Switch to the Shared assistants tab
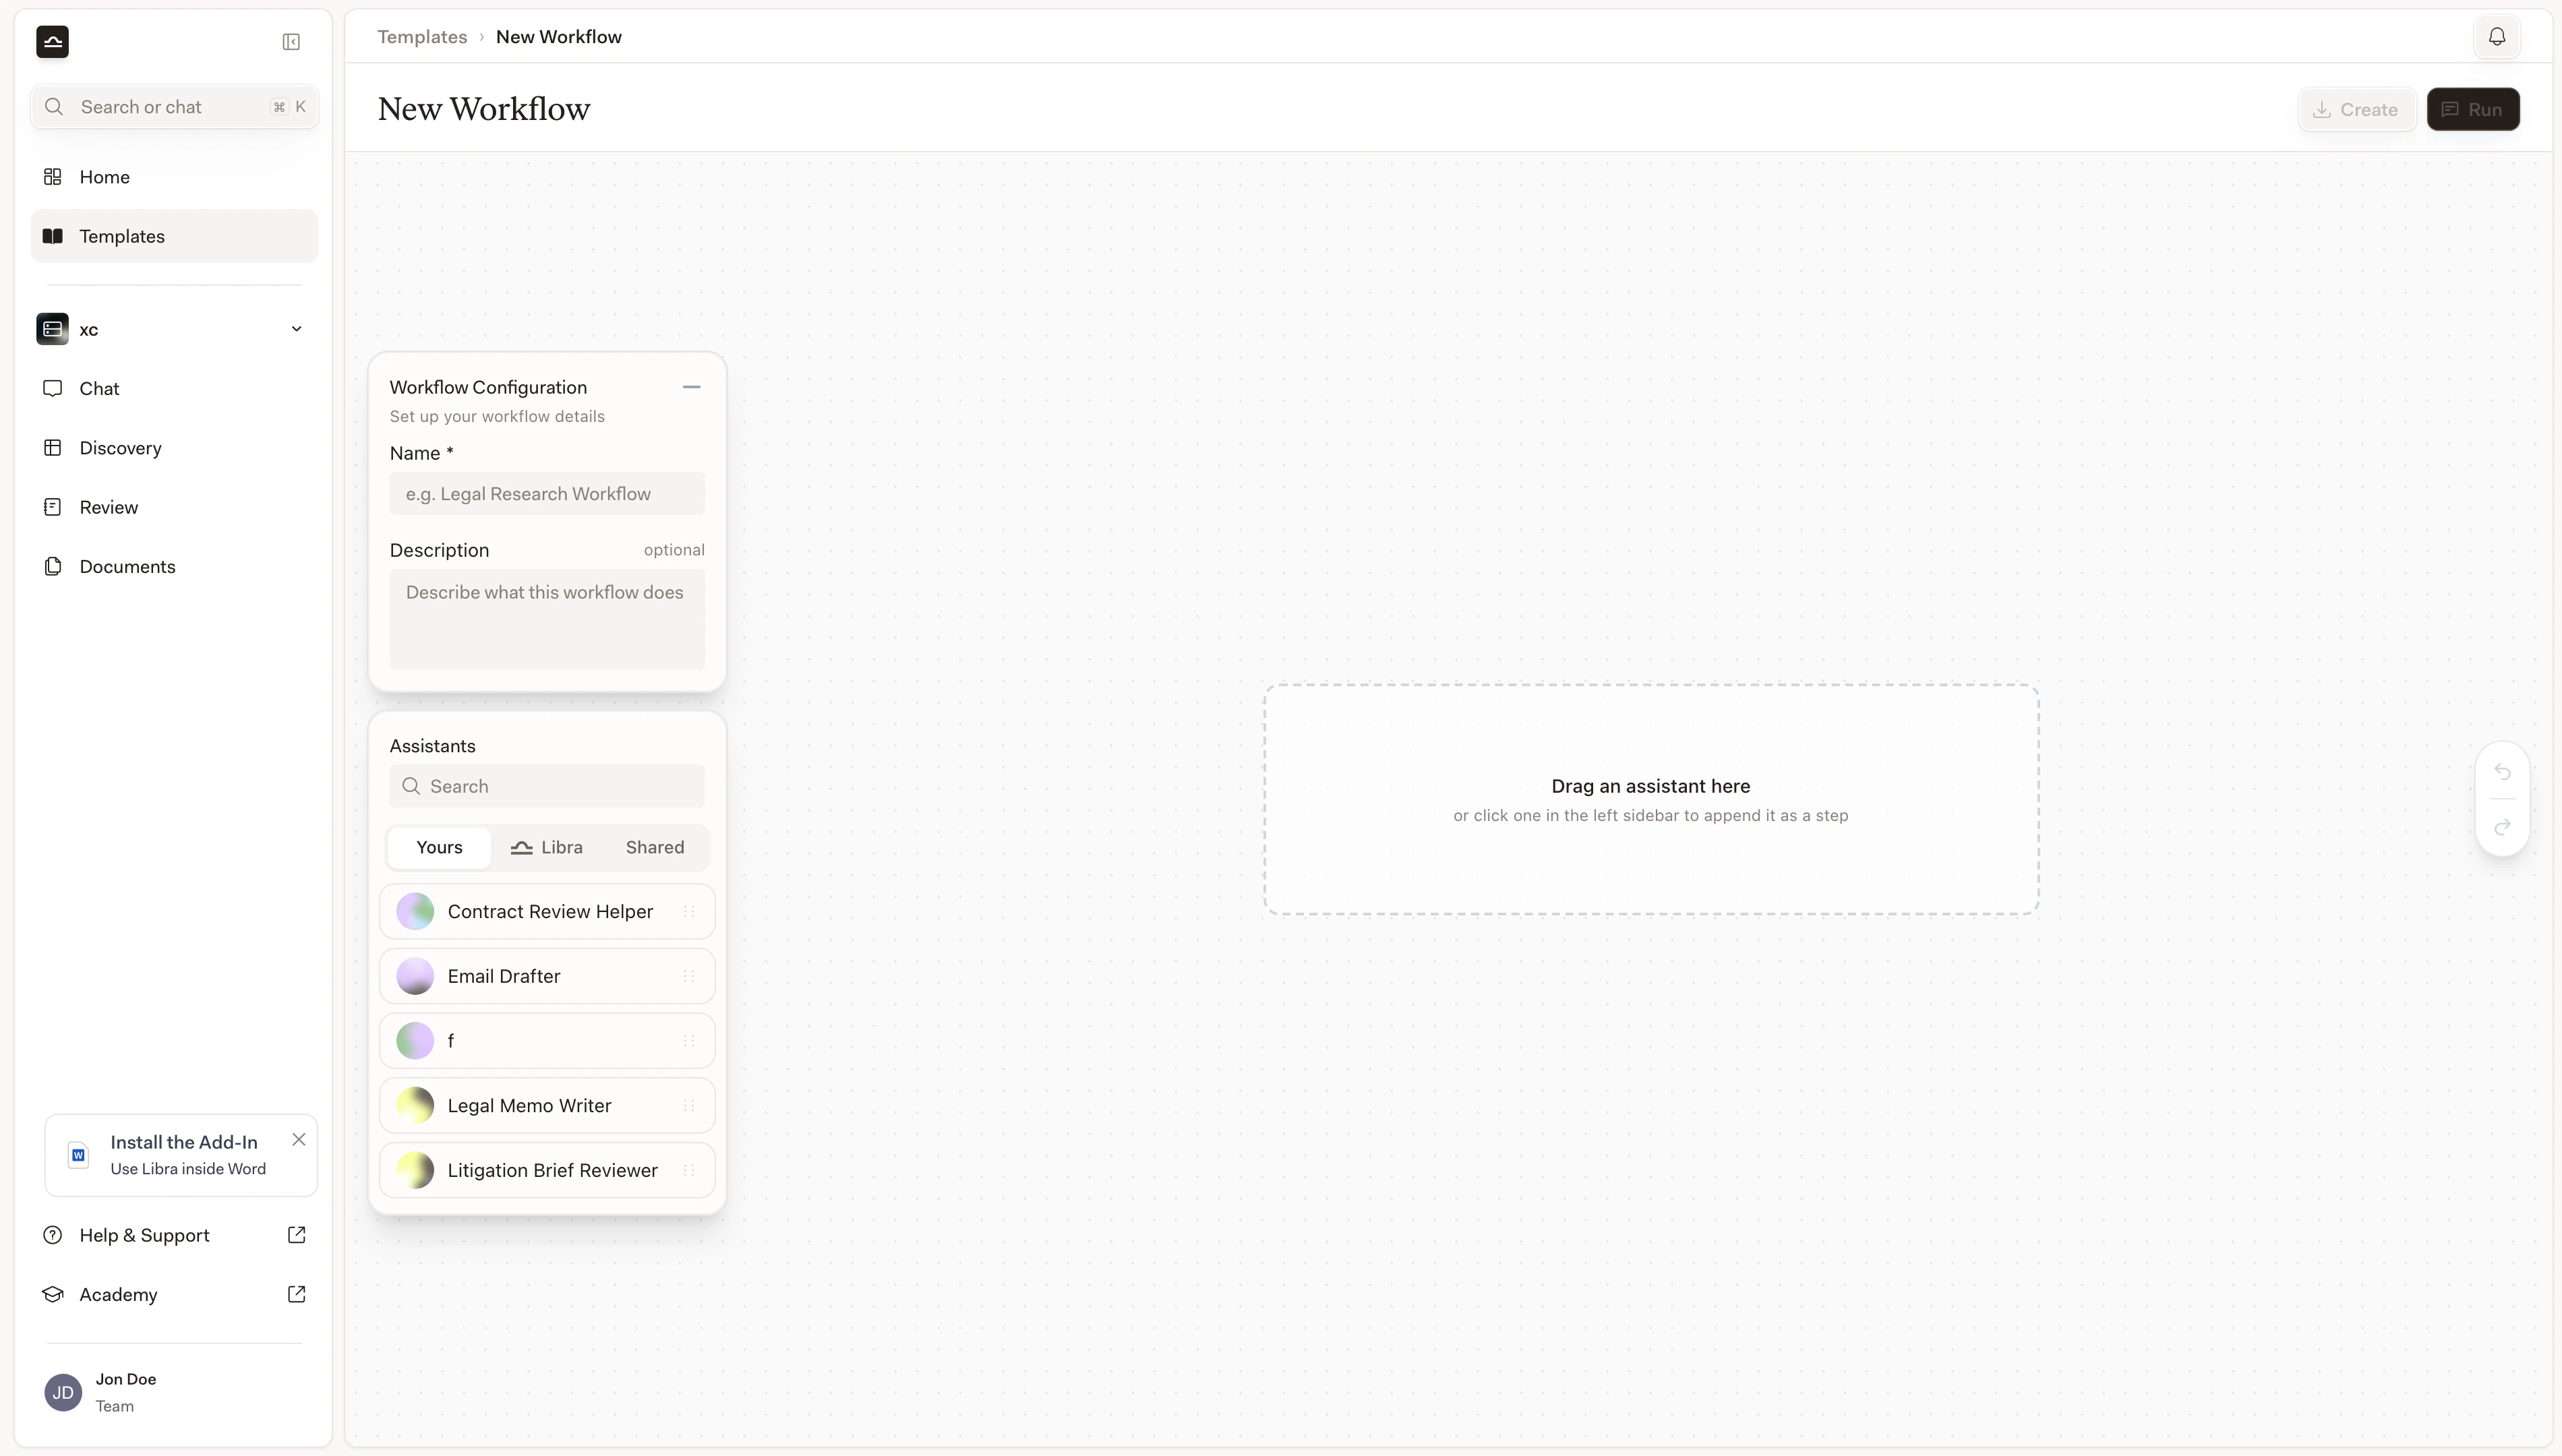Image resolution: width=2562 pixels, height=1456 pixels. [655, 847]
